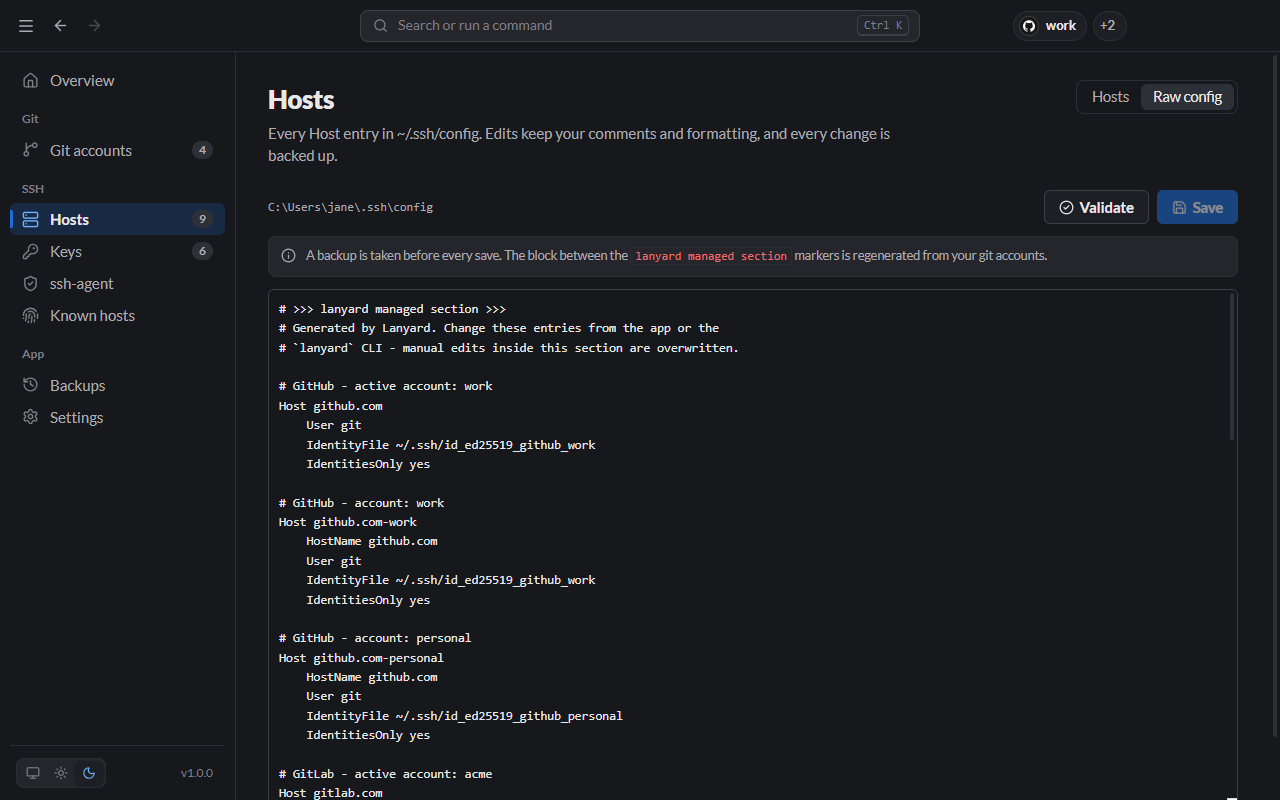Switch to the light theme sun icon
The width and height of the screenshot is (1280, 800).
[61, 773]
